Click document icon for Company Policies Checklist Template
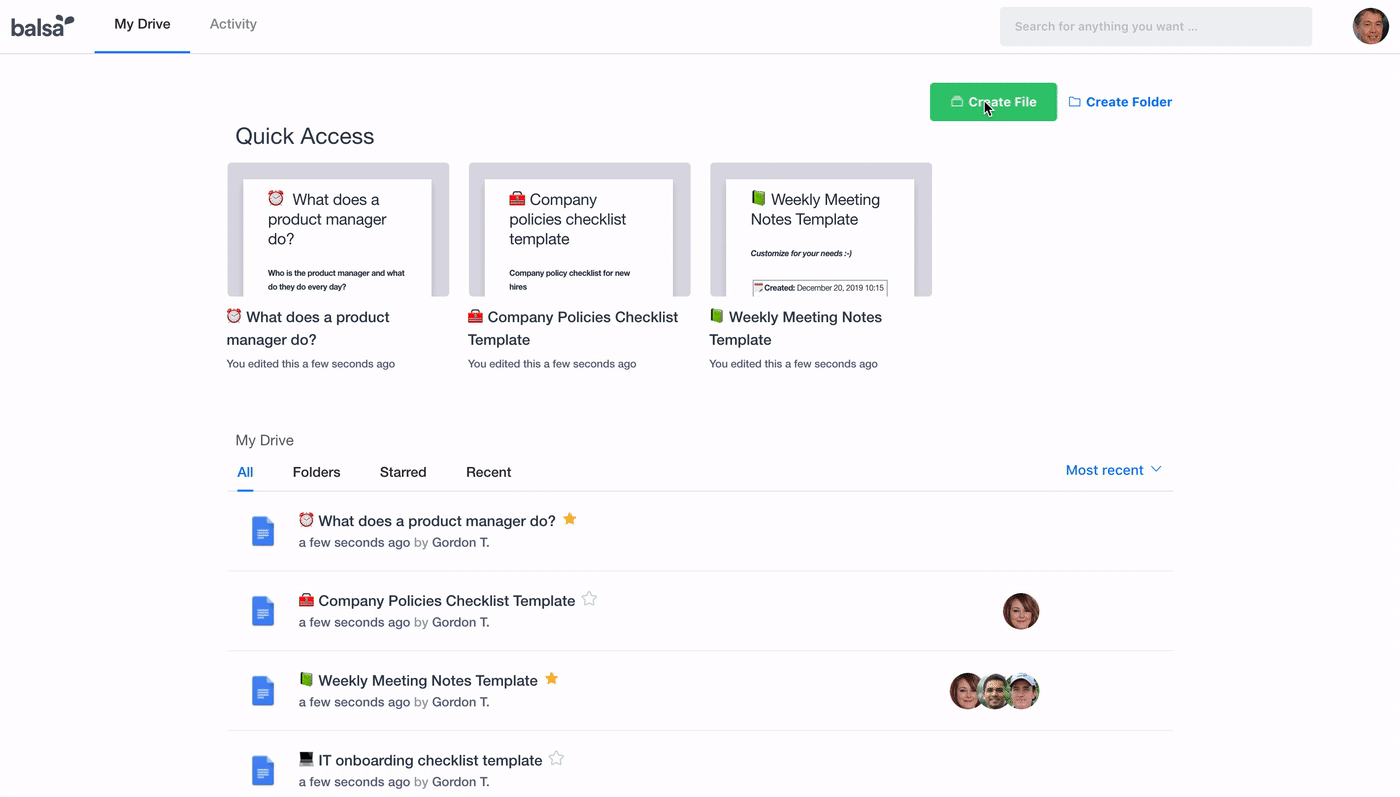Screen dimensions: 1400x797 (263, 611)
